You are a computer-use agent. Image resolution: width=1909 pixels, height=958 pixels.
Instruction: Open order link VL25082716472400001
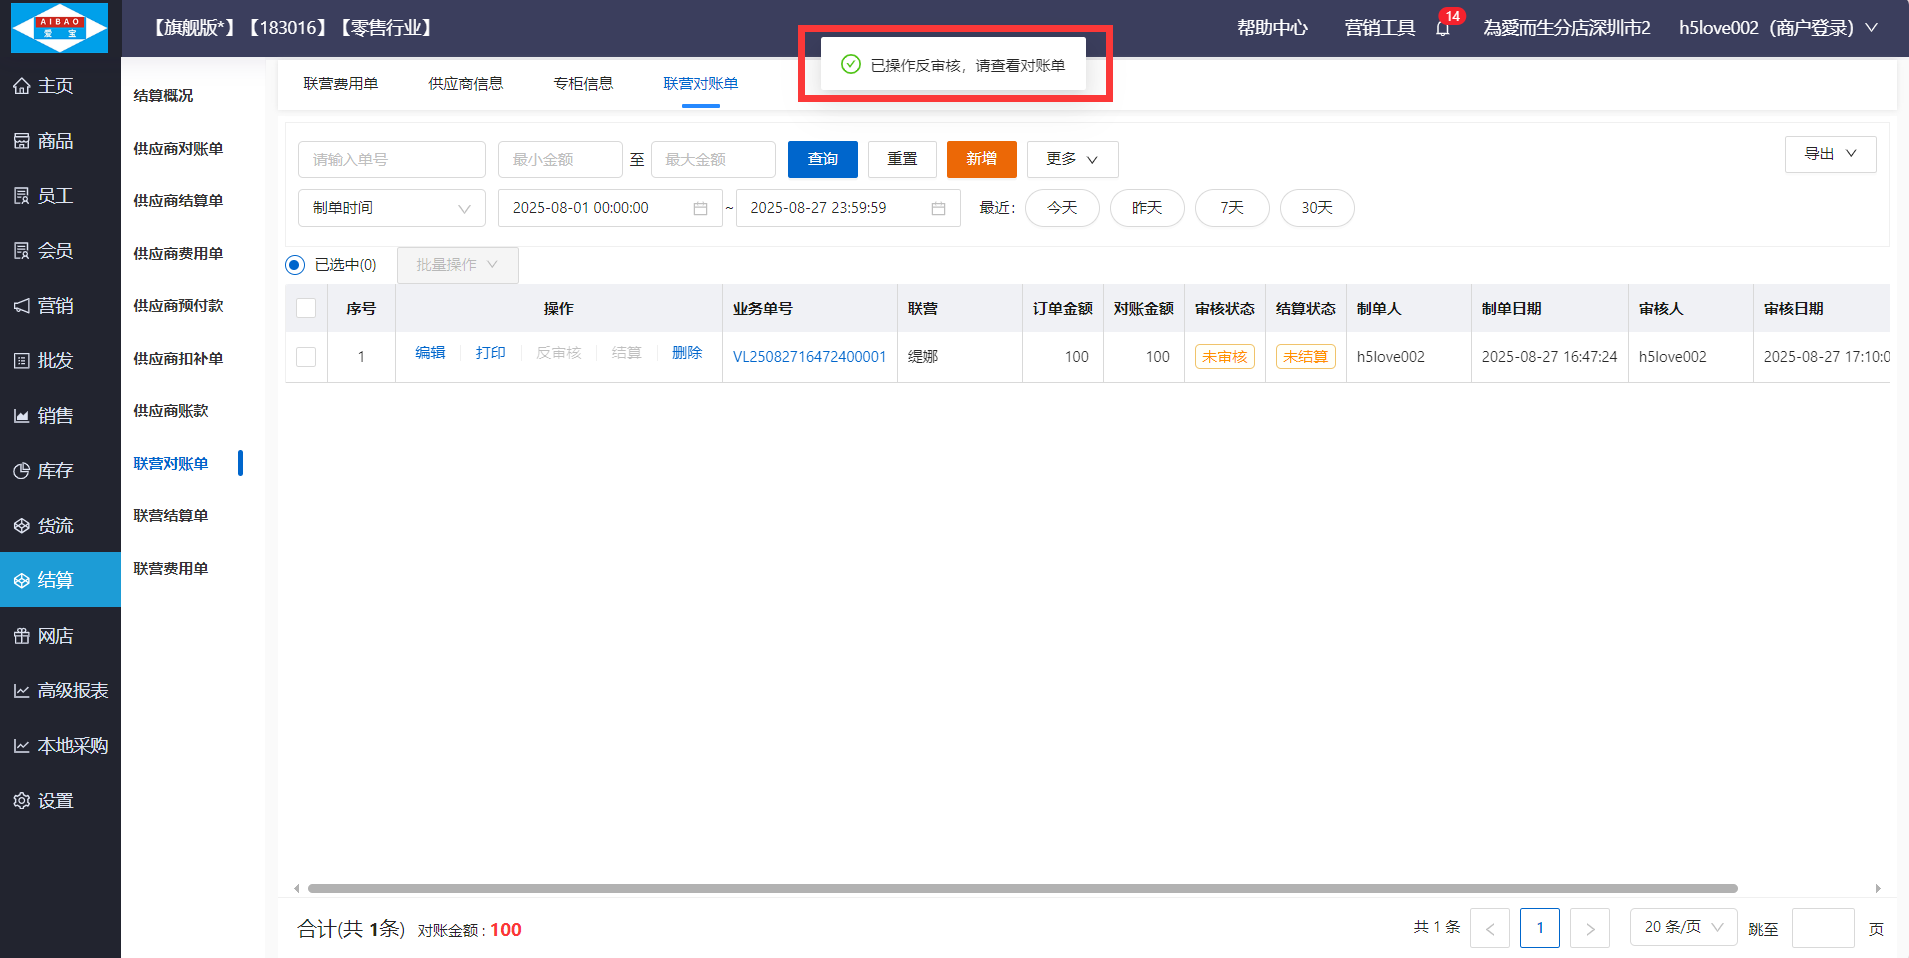click(809, 357)
